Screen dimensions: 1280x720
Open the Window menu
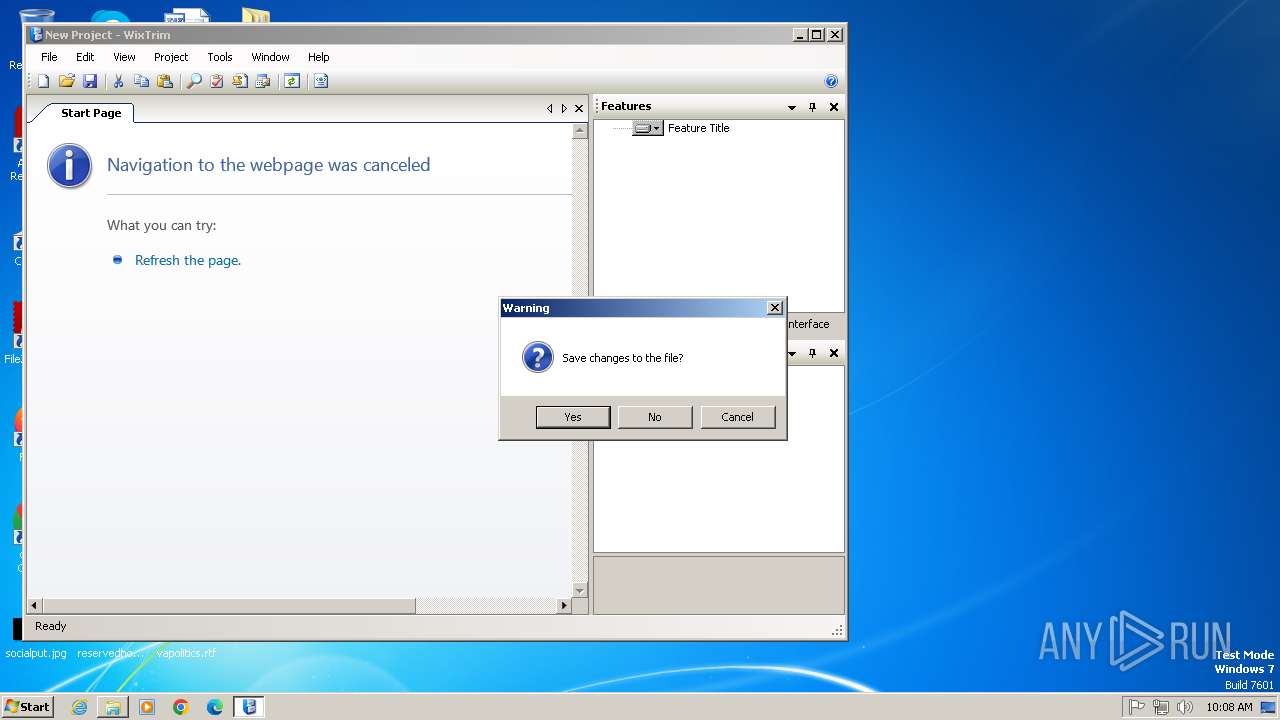click(x=270, y=57)
